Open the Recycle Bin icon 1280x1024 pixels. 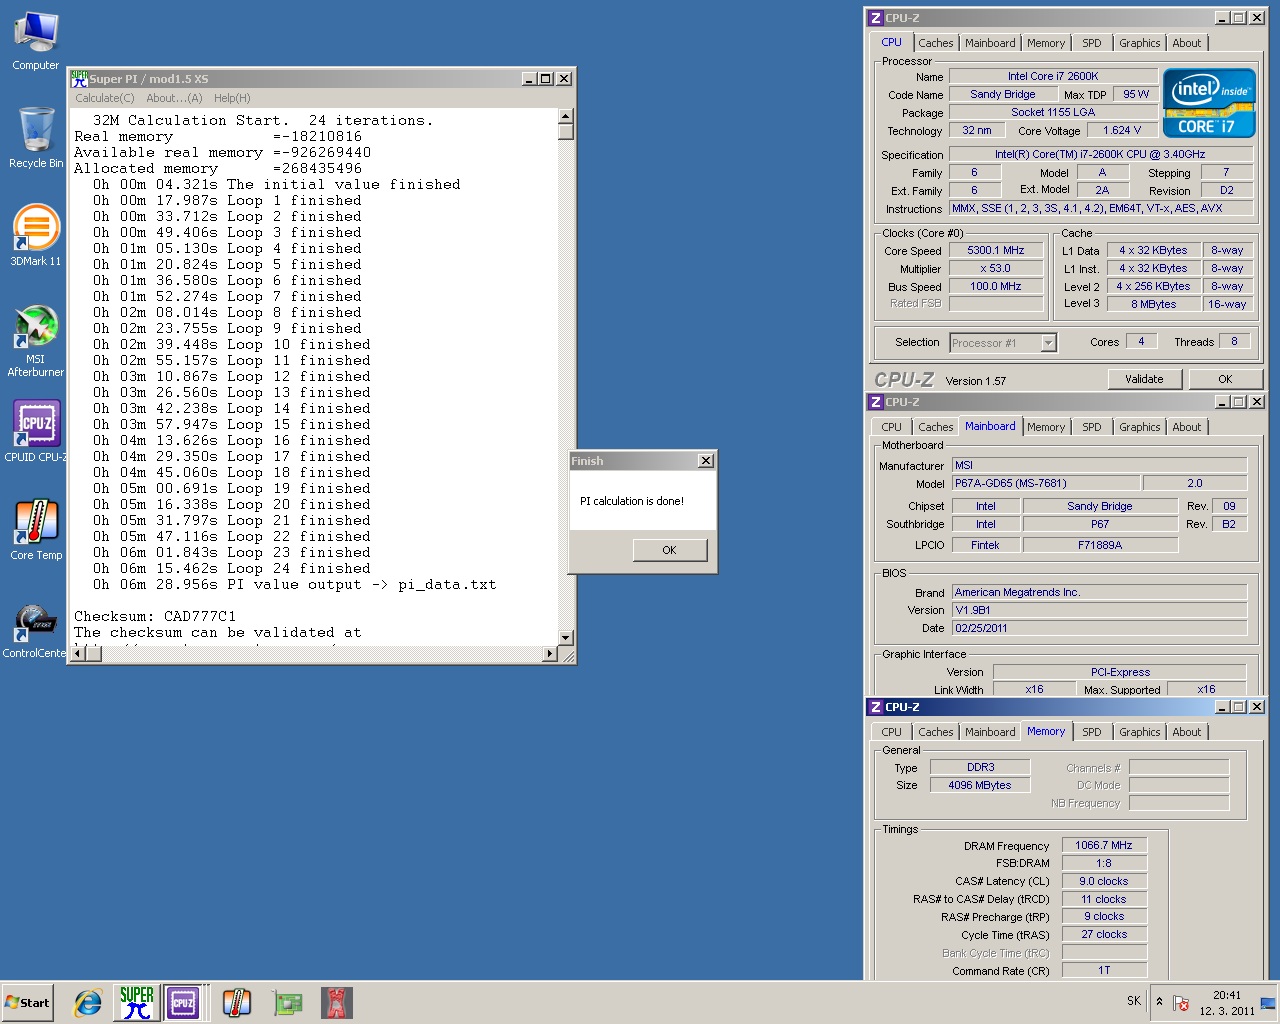point(36,137)
